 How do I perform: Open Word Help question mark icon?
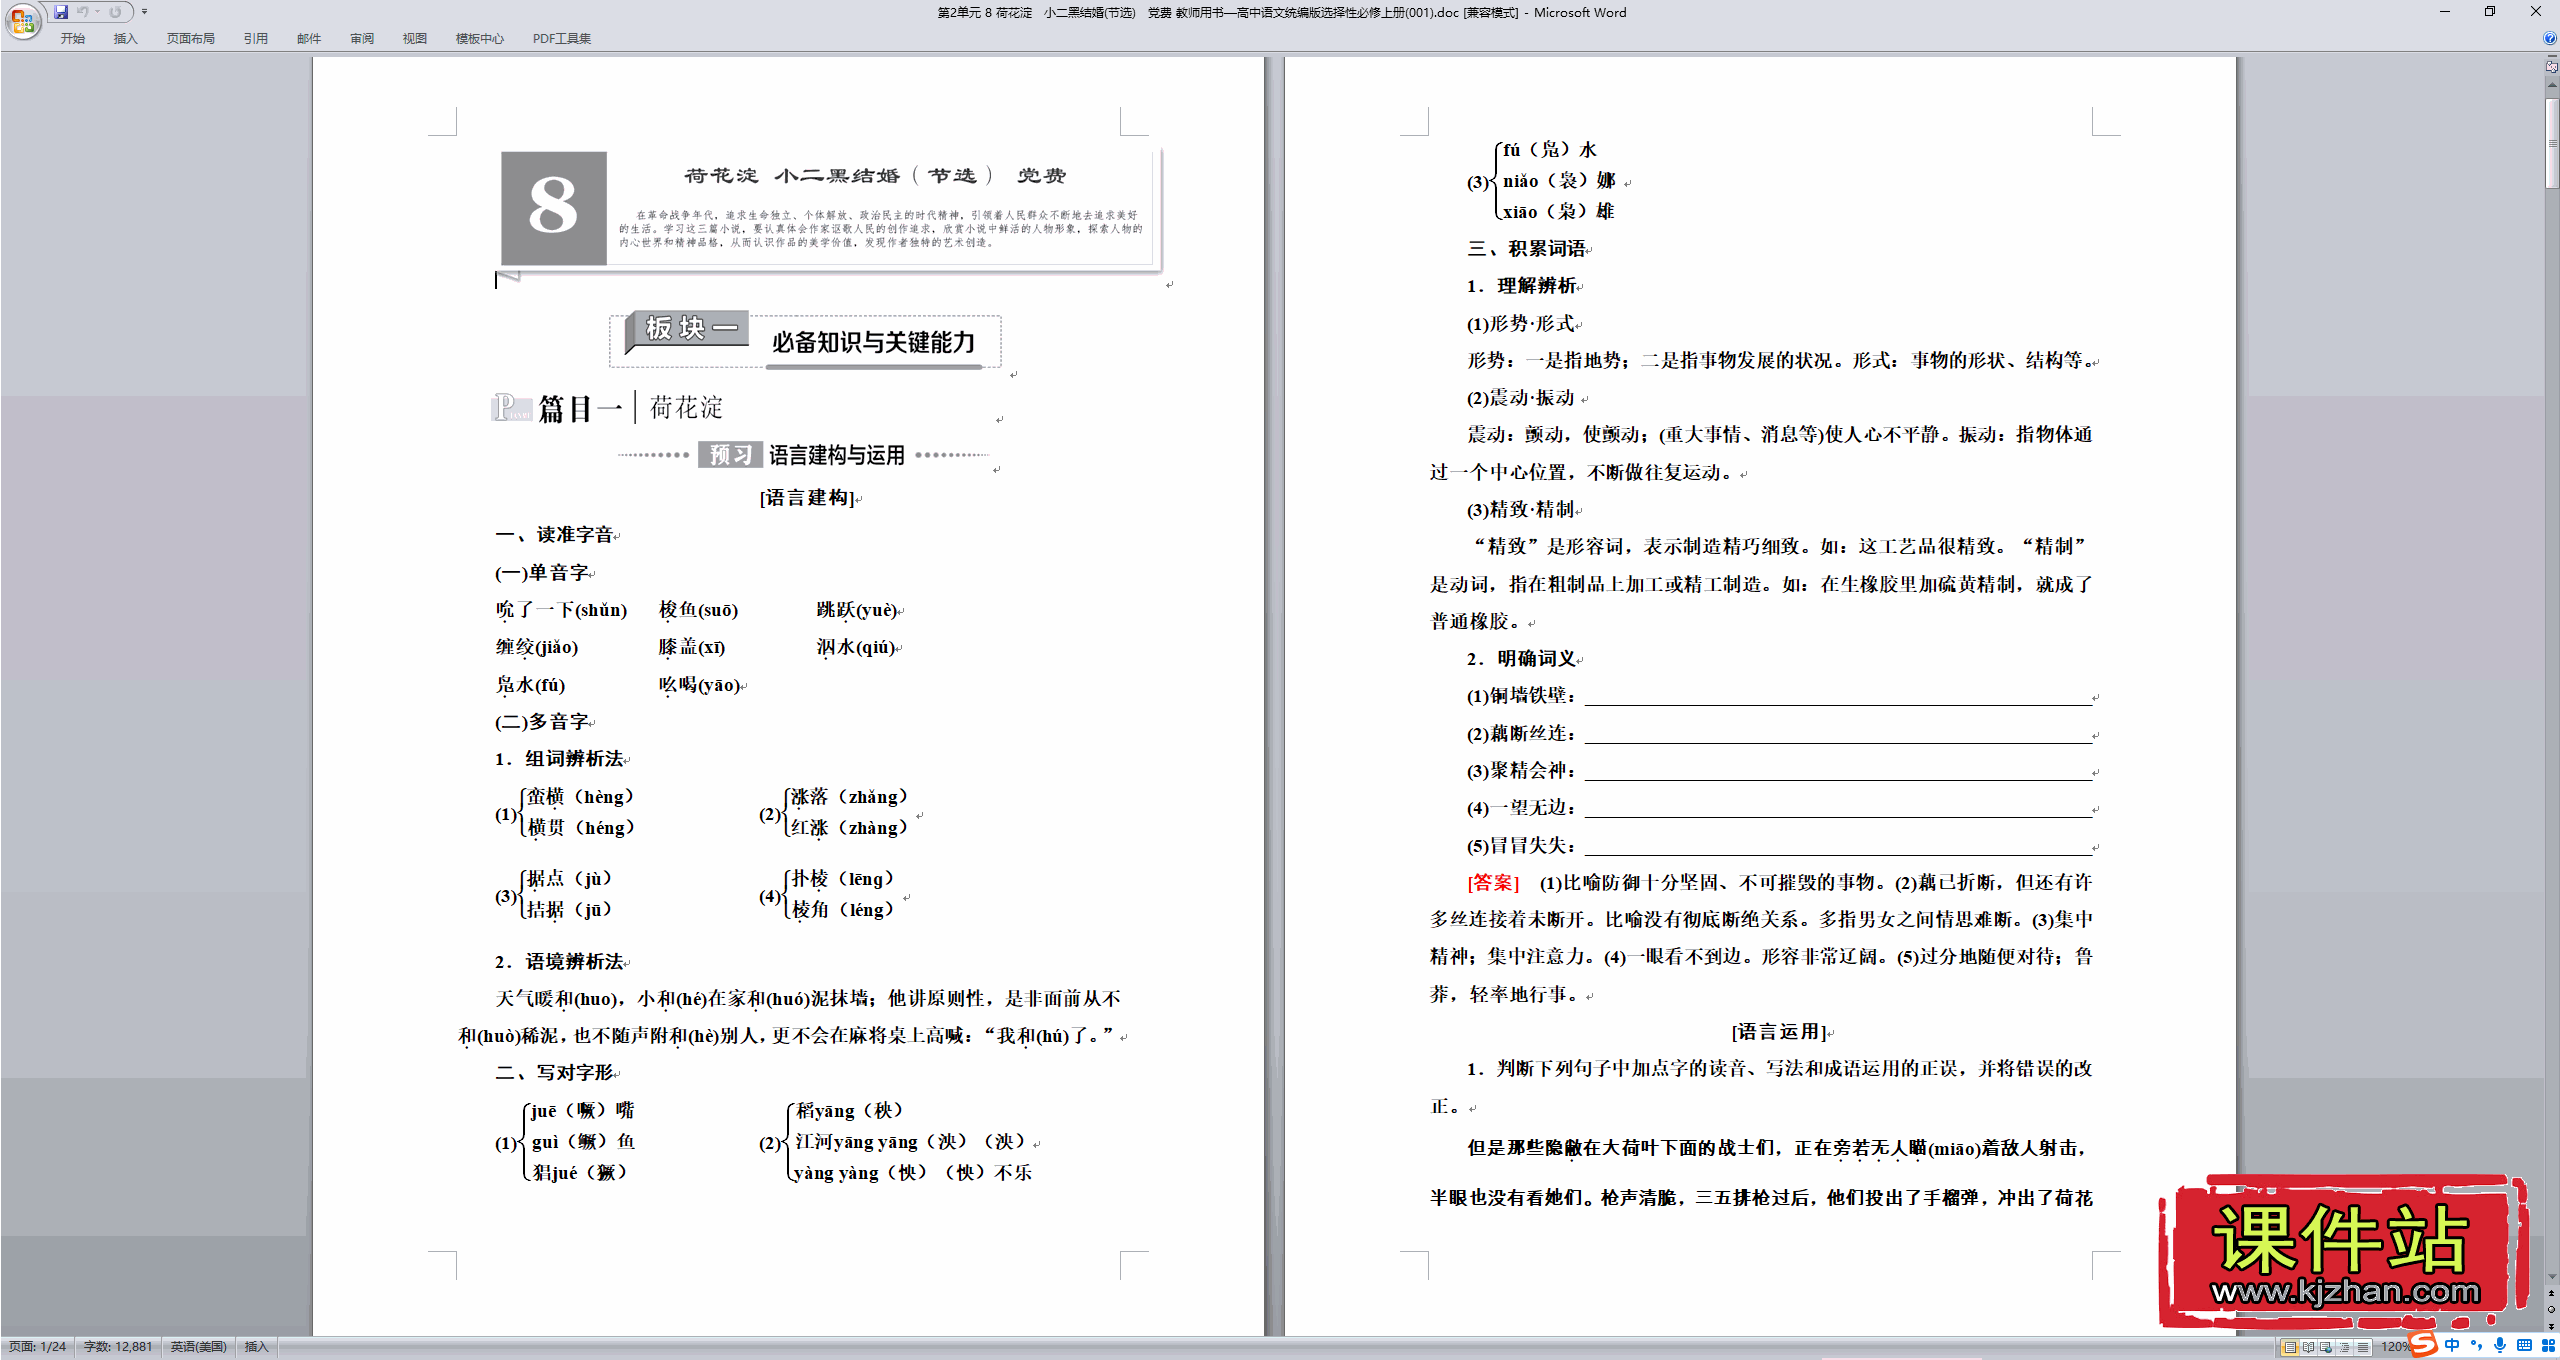click(2550, 38)
